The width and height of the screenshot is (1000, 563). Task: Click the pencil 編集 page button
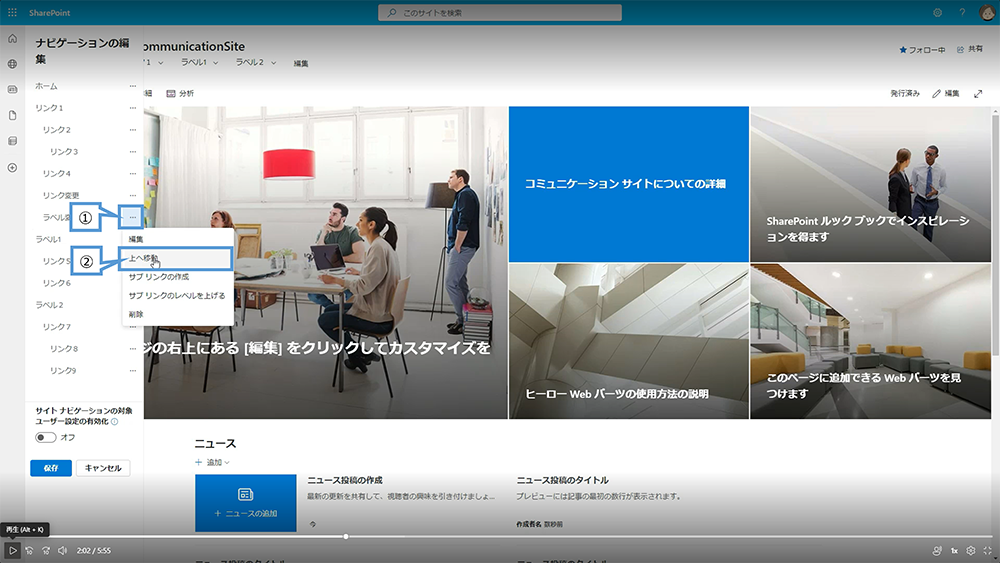point(946,94)
